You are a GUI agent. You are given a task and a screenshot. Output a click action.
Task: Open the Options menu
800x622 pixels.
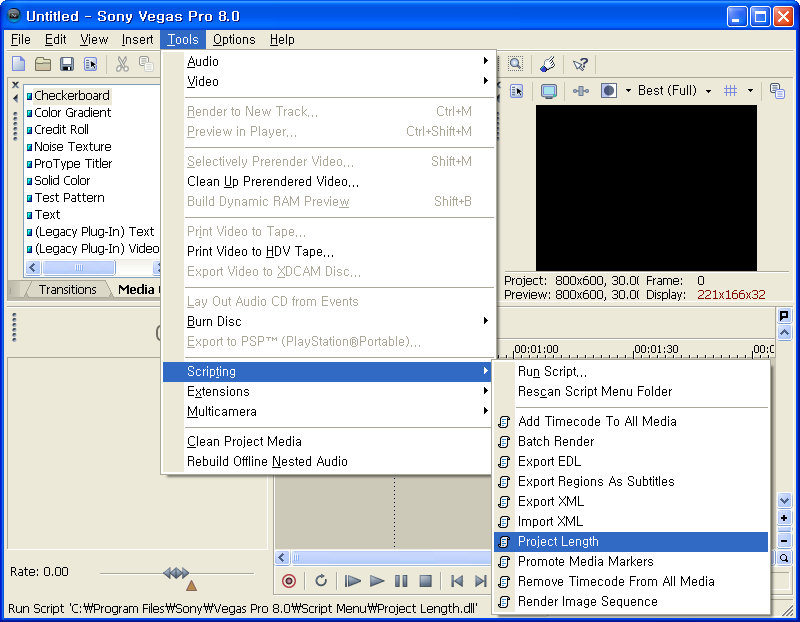(x=234, y=40)
